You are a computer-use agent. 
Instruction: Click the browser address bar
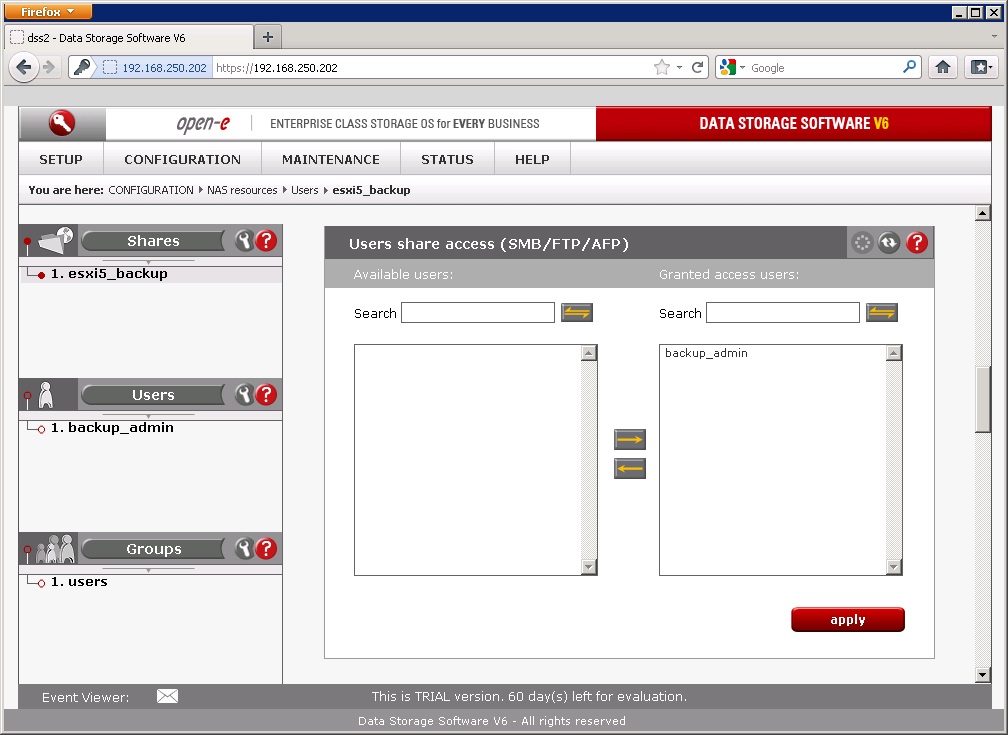431,68
